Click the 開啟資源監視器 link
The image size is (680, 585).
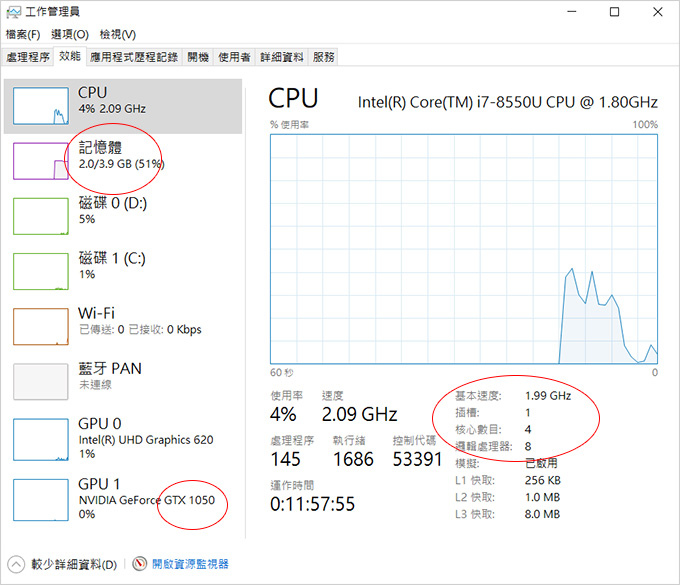coord(190,564)
